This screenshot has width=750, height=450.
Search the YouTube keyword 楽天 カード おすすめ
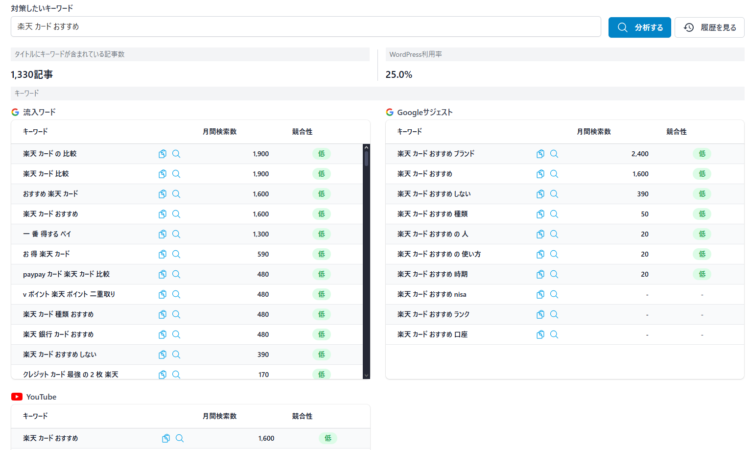point(179,438)
